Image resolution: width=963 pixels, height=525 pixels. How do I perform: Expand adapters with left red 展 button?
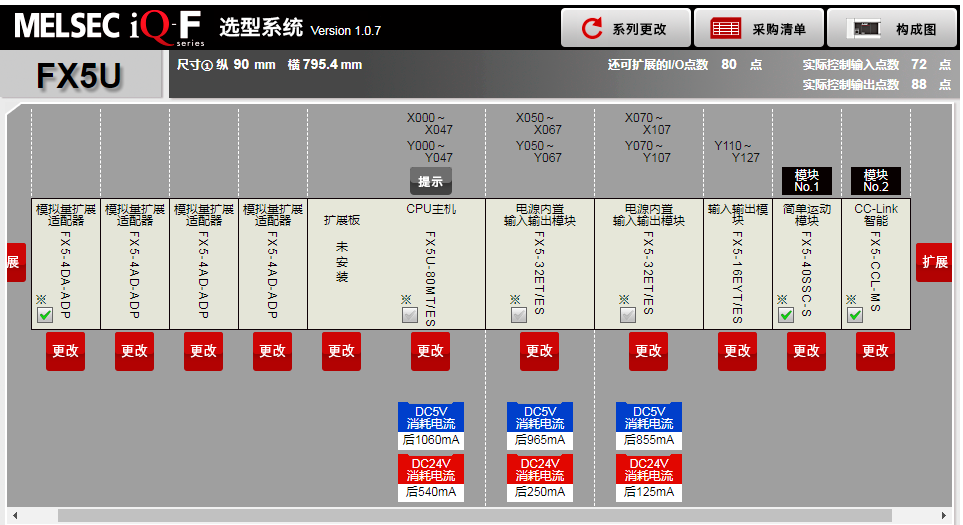point(15,262)
